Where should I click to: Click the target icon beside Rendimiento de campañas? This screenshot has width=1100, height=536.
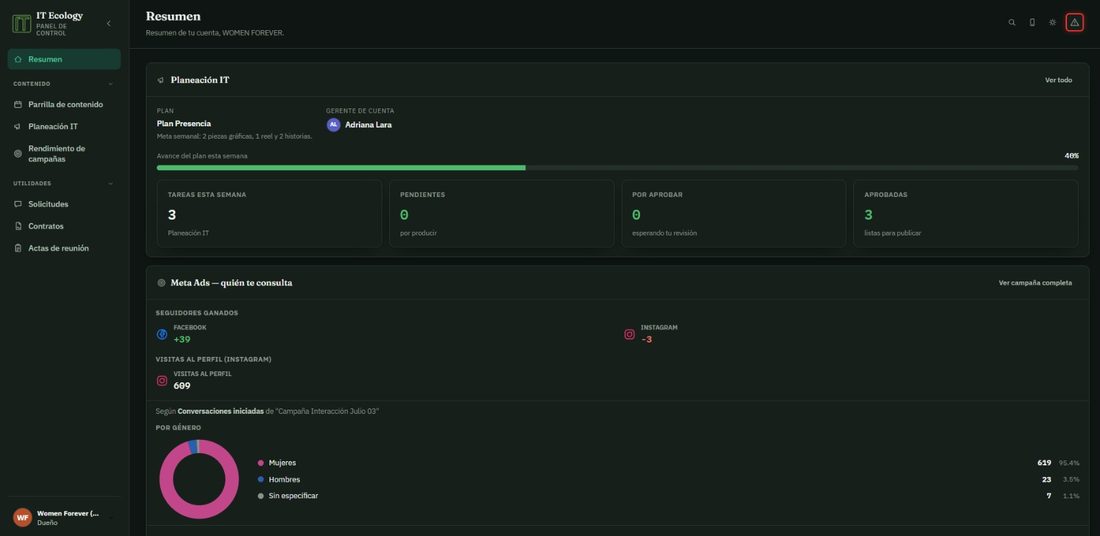[18, 154]
